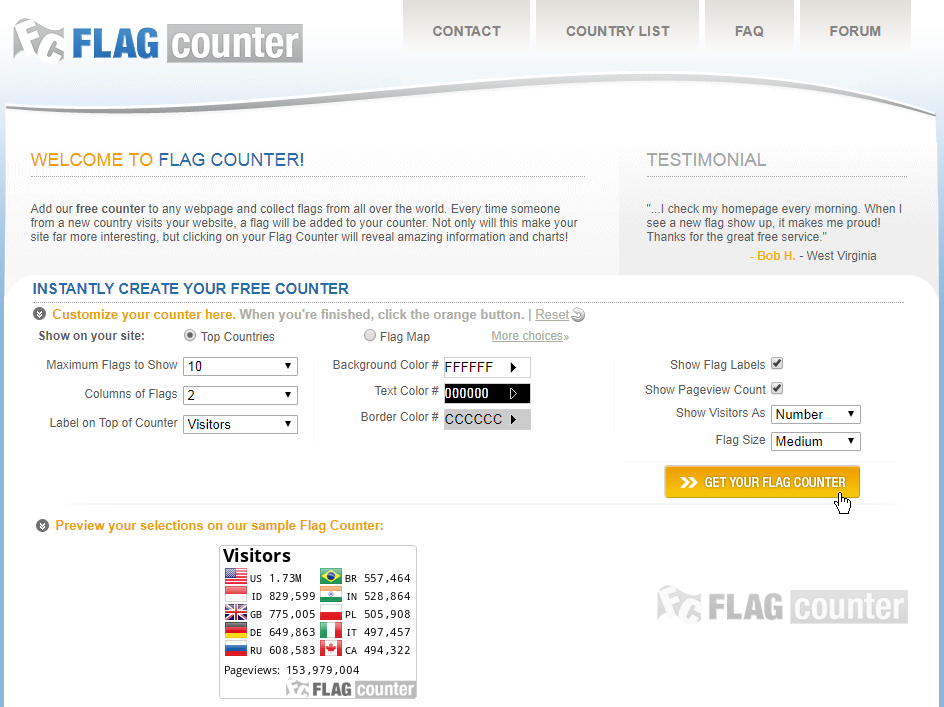Open the Show Visitors As dropdown
The height and width of the screenshot is (707, 944).
[x=816, y=414]
